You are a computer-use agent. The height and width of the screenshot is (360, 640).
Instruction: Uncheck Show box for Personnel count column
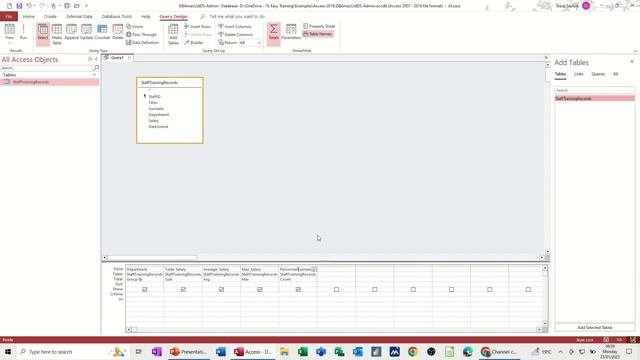(x=298, y=289)
